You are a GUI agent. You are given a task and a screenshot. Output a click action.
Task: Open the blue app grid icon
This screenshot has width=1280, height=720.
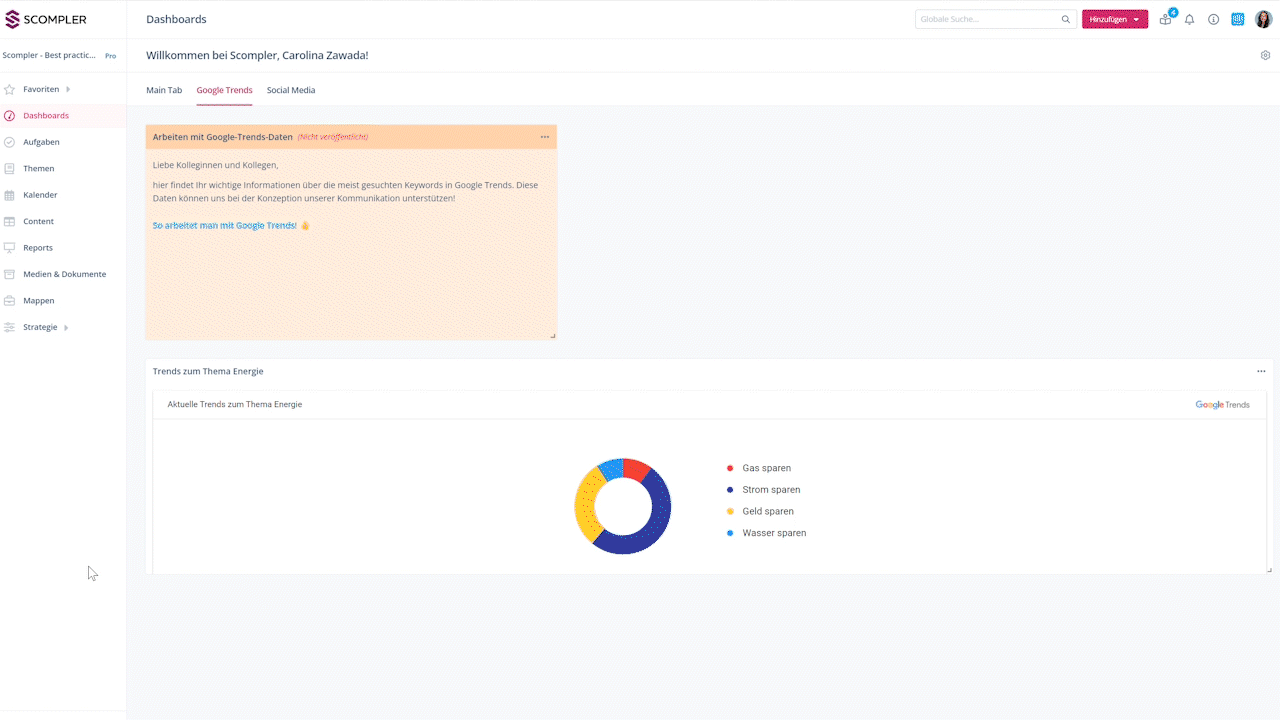tap(1238, 19)
